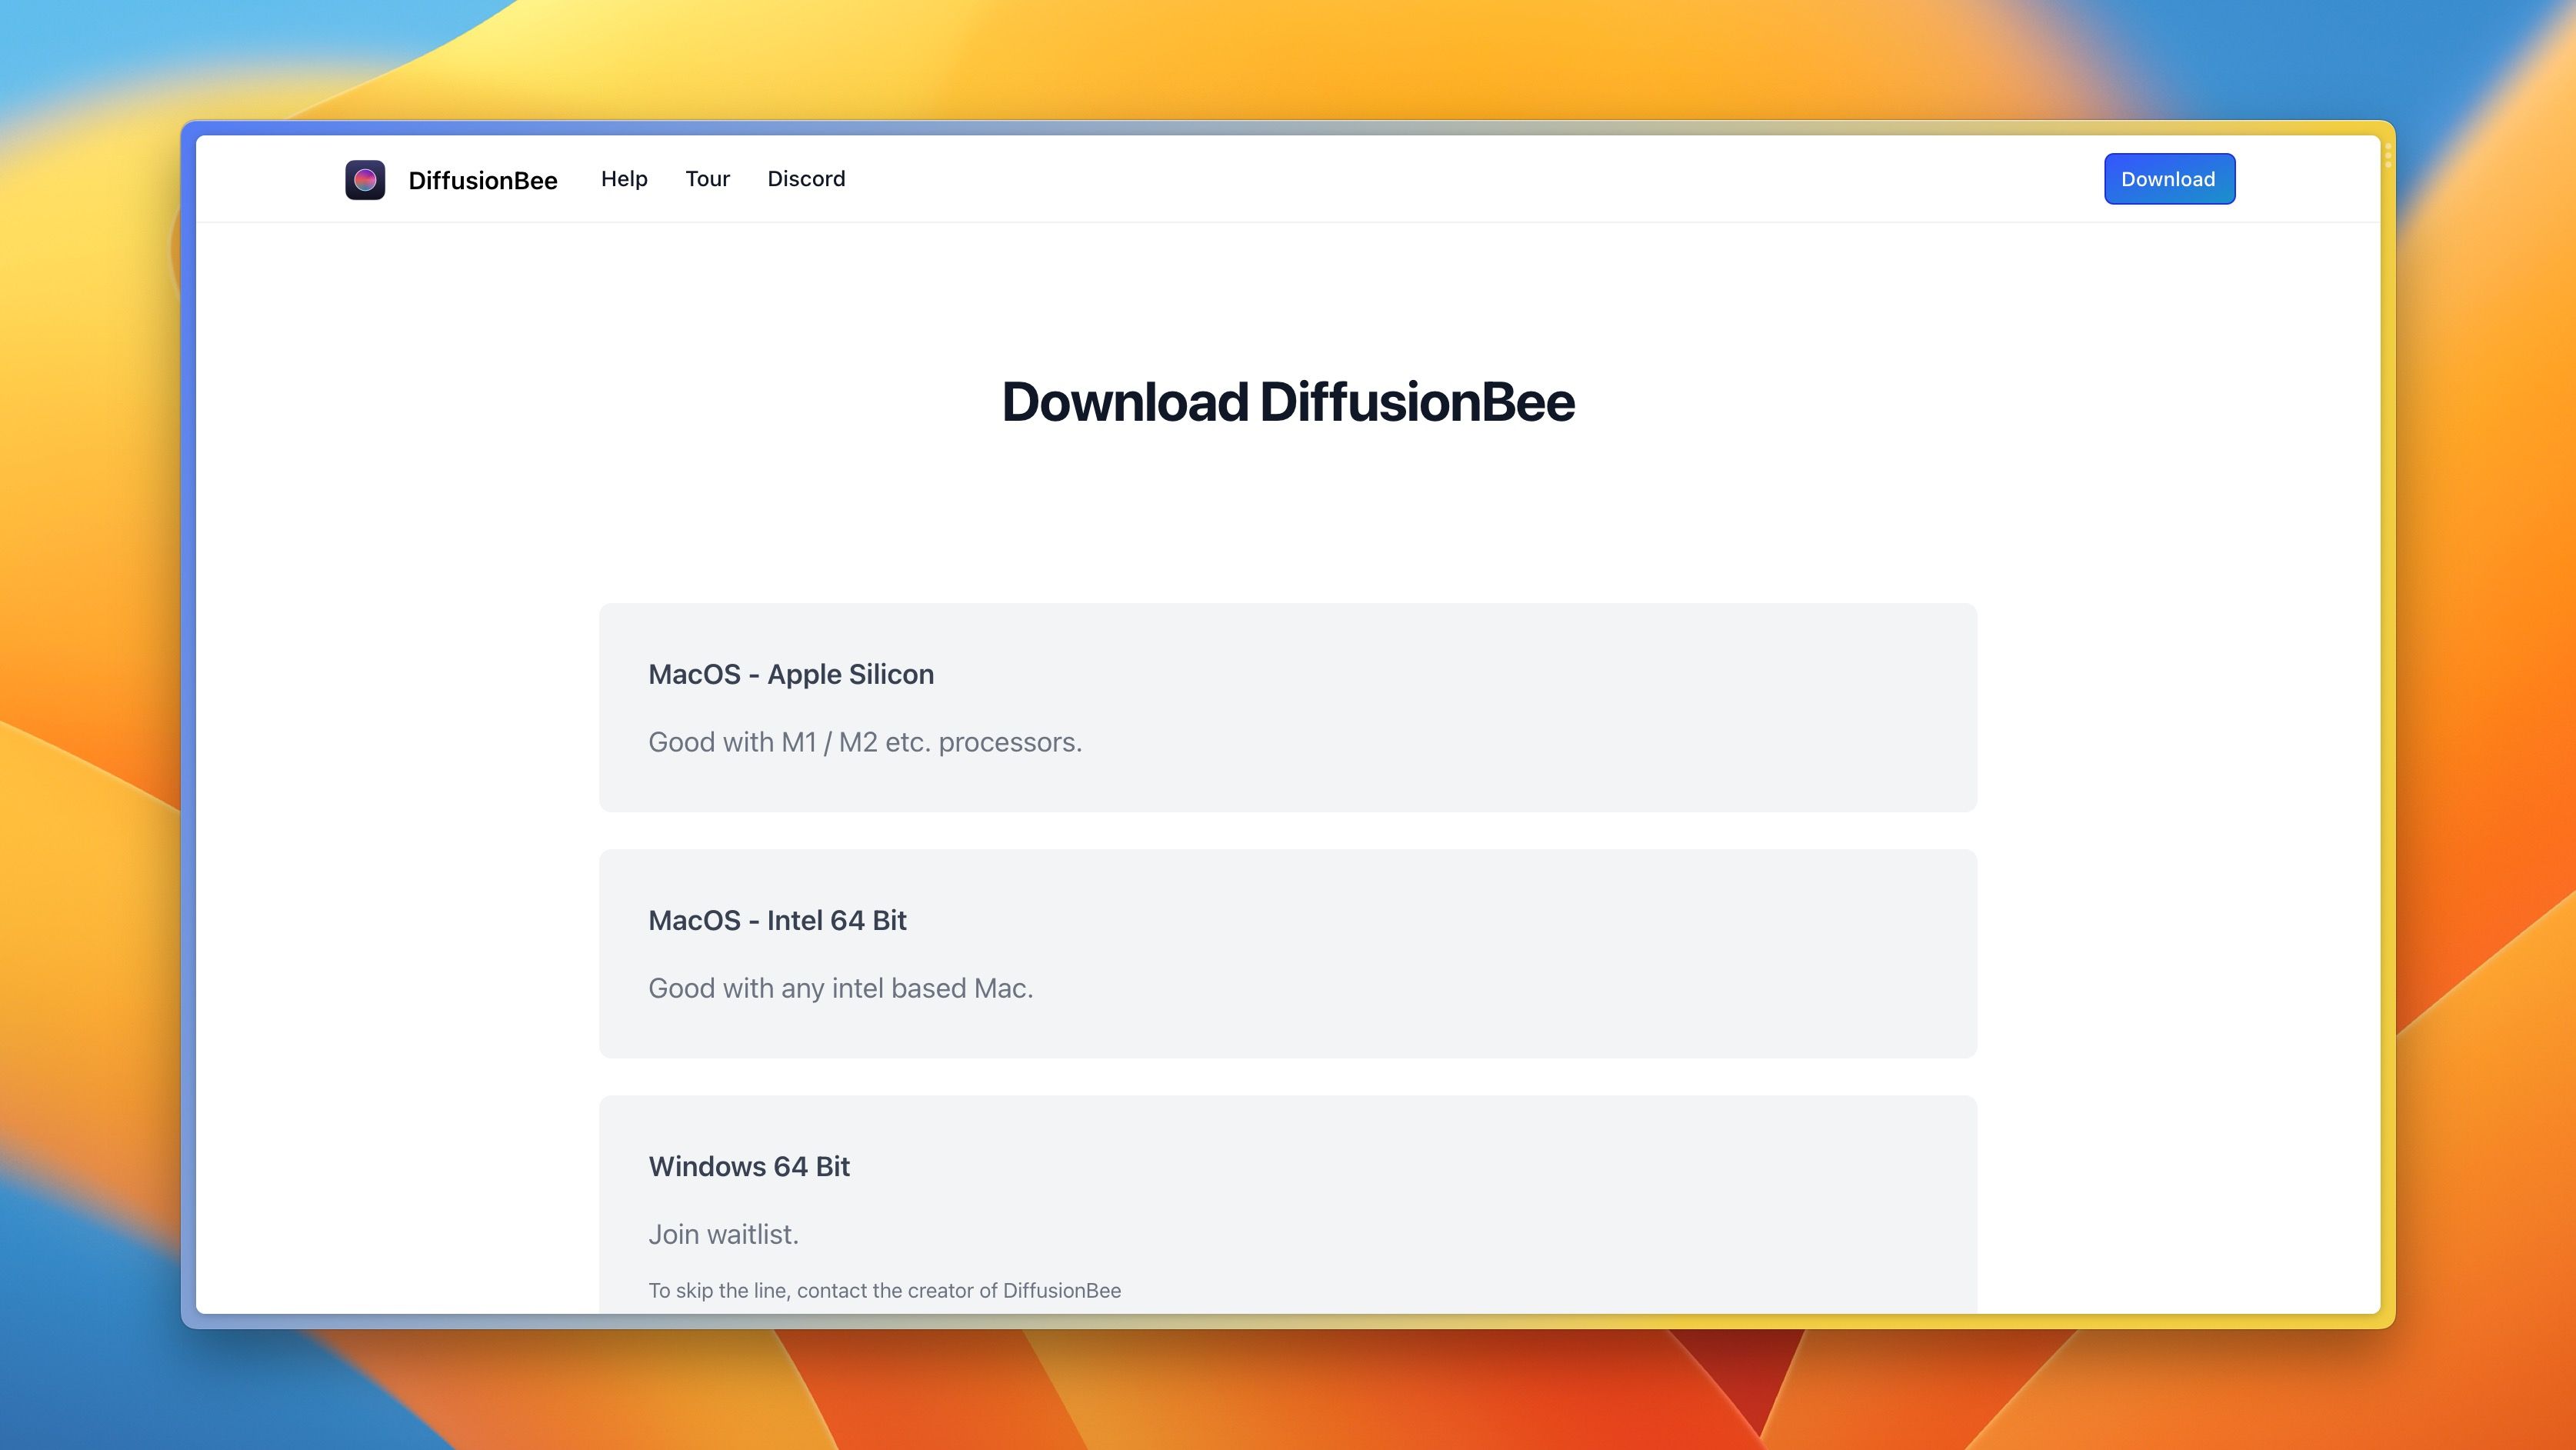Click the gradient app icon beside DiffusionBee
The height and width of the screenshot is (1450, 2576).
(366, 179)
